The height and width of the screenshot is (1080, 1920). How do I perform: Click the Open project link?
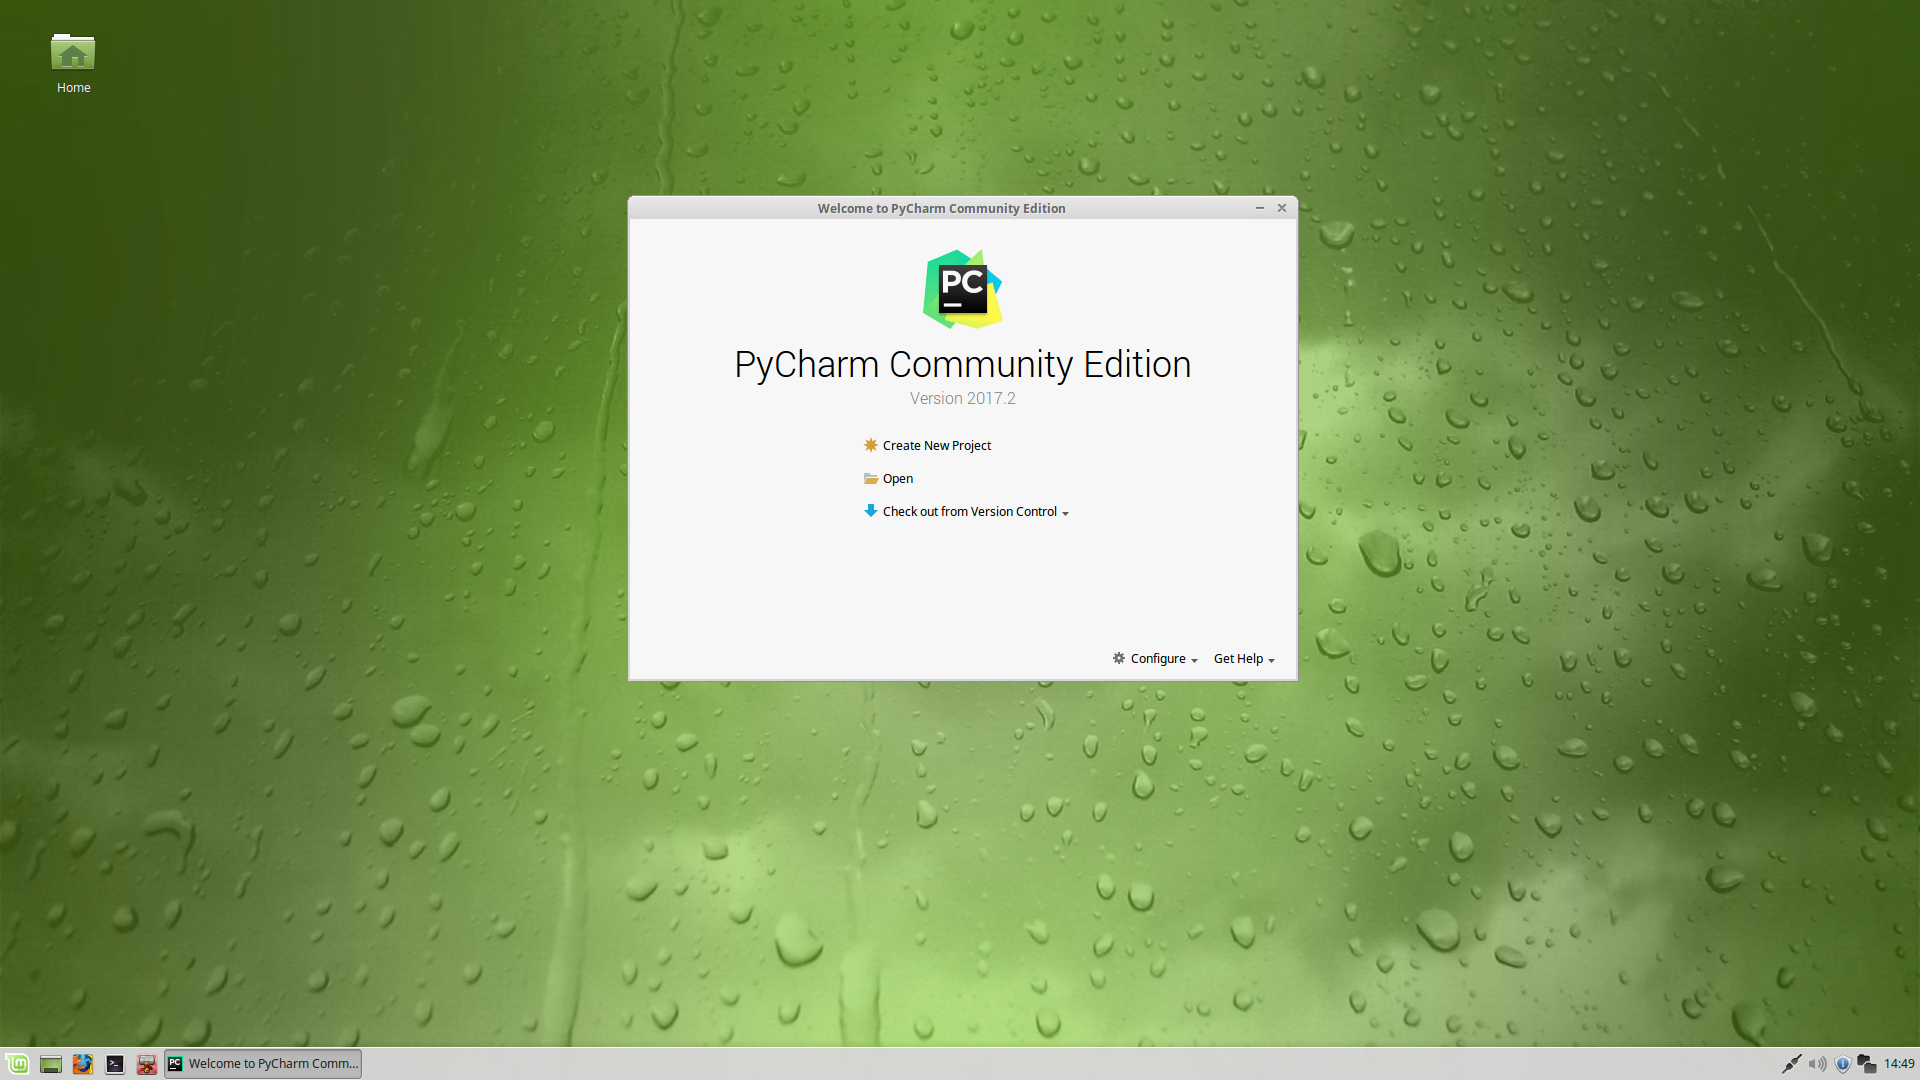(888, 479)
